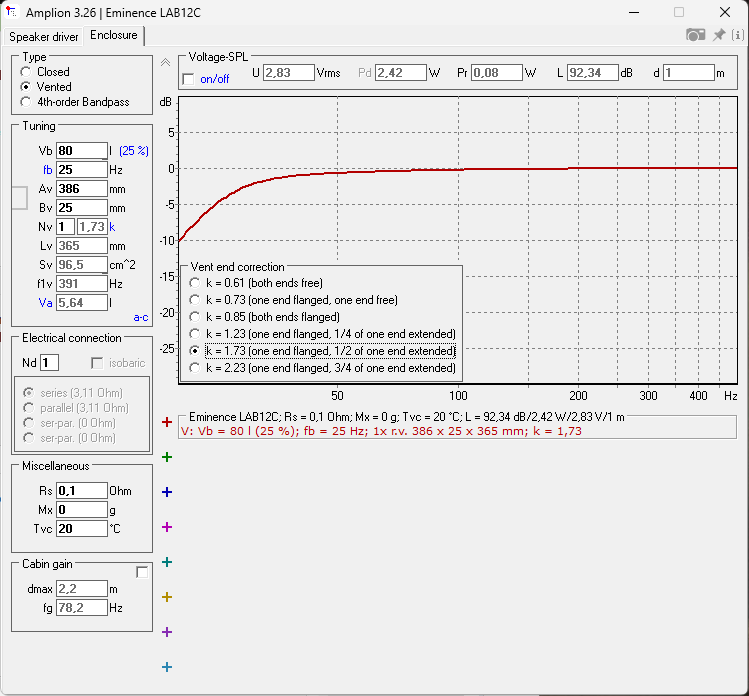Select the 4th-order Bandpass type

click(x=75, y=102)
